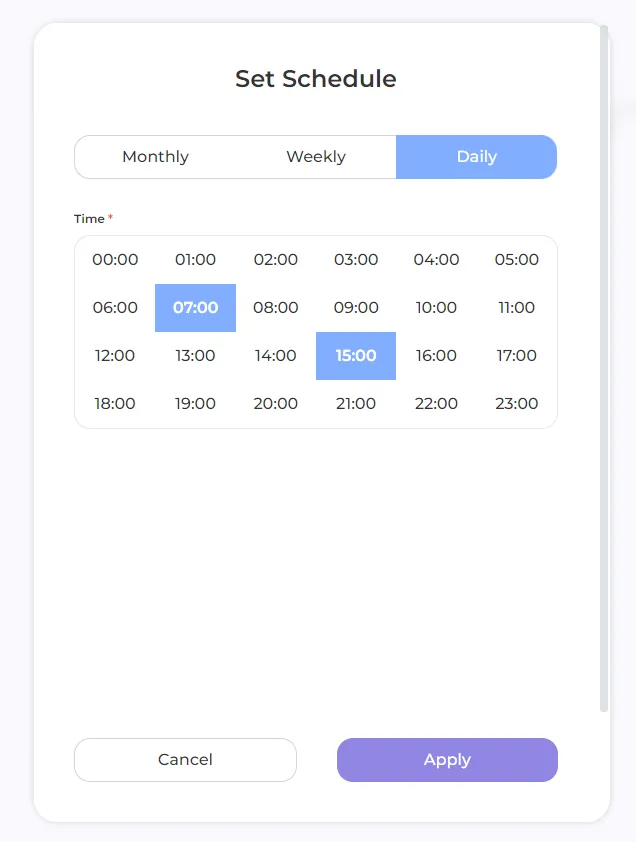The height and width of the screenshot is (842, 636).
Task: Choose the 05:00 time slot
Action: tap(517, 260)
